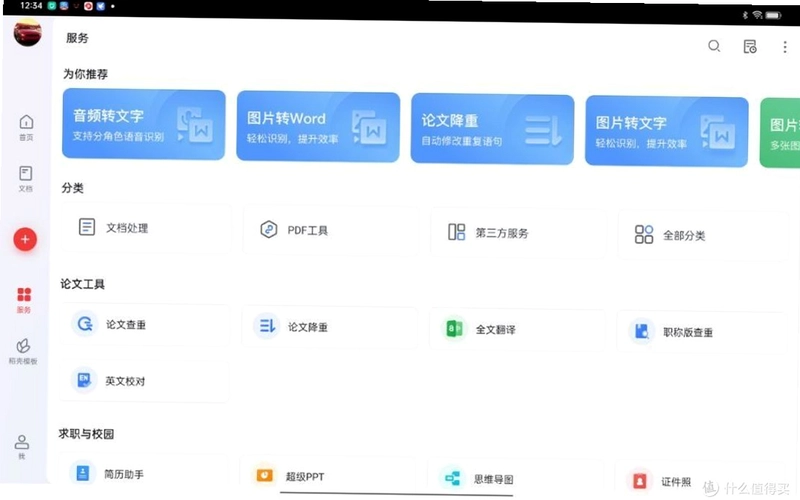
Task: Open PDF工具 category
Action: [x=330, y=230]
